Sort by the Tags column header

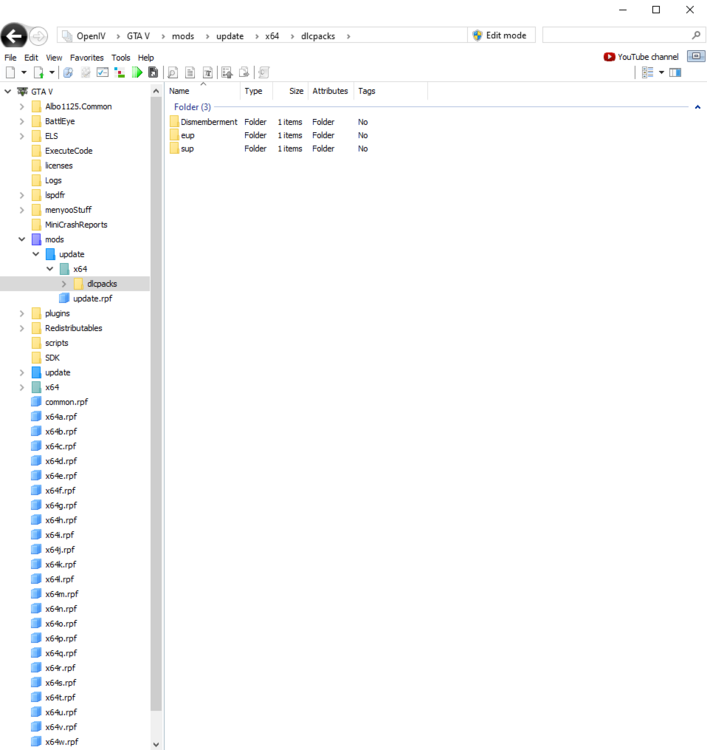click(x=390, y=91)
